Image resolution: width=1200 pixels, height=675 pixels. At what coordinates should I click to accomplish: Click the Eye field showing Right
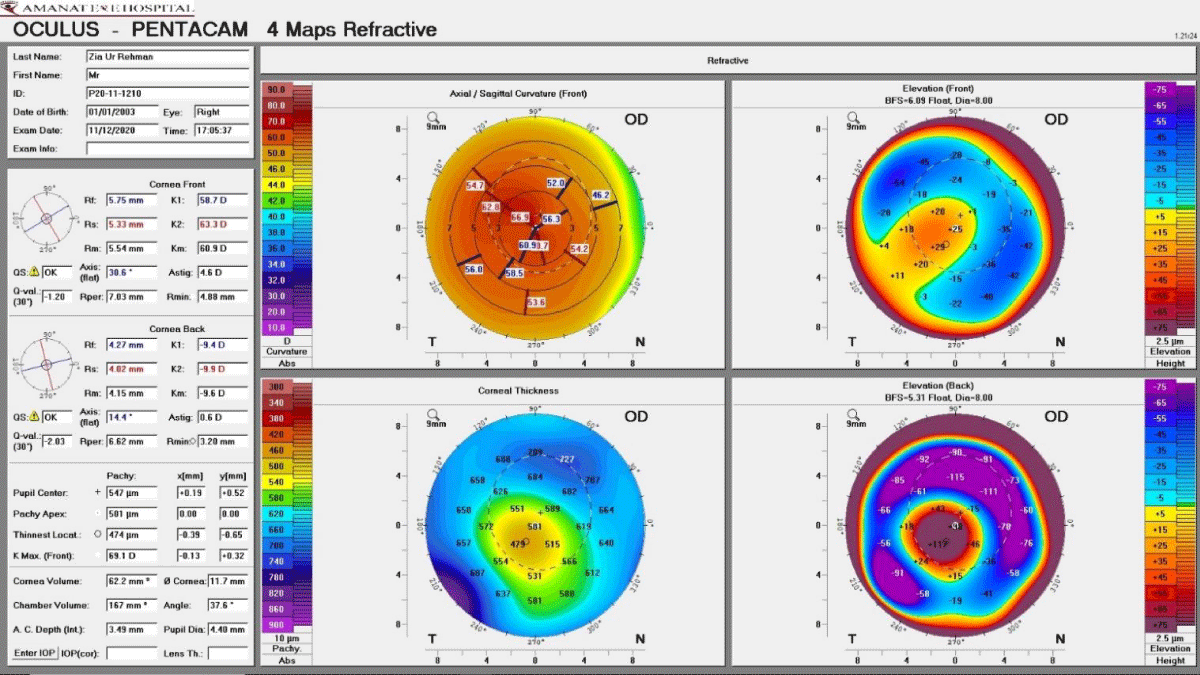221,112
